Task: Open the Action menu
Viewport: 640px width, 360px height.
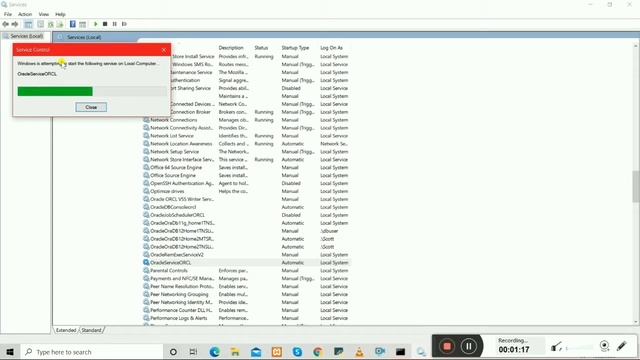Action: [x=25, y=14]
